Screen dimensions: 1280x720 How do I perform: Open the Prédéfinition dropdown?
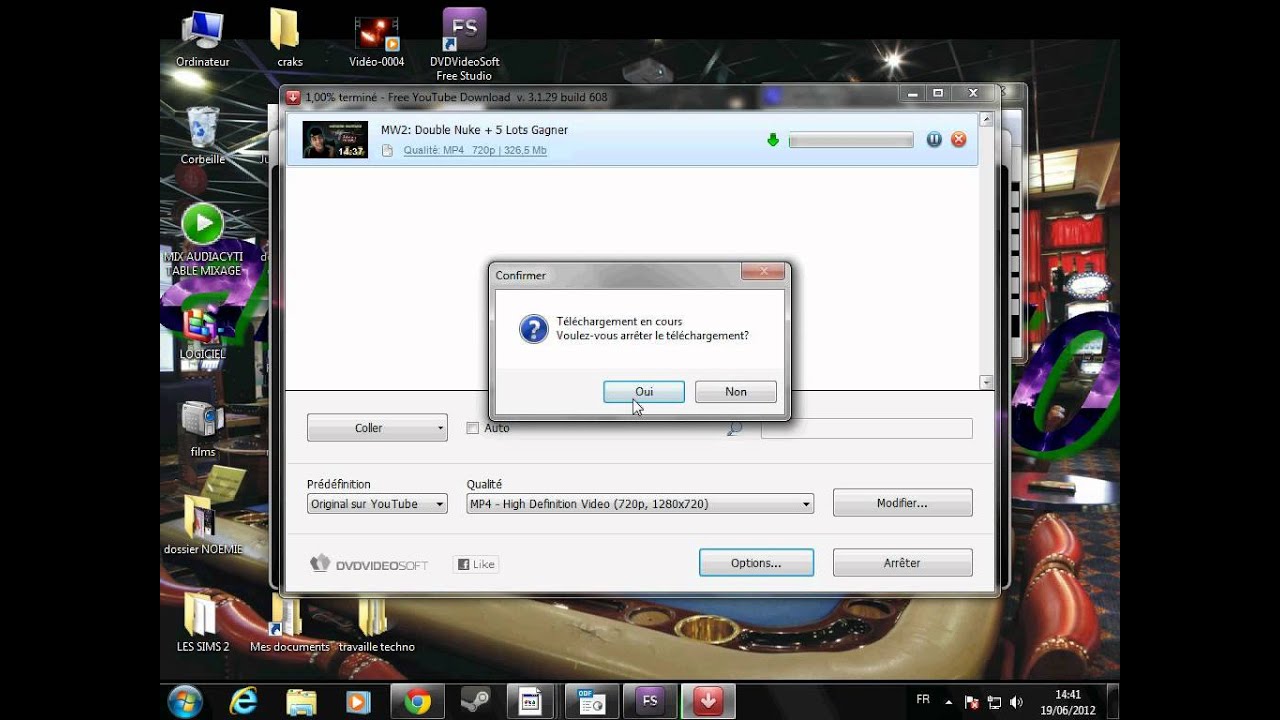pyautogui.click(x=377, y=504)
